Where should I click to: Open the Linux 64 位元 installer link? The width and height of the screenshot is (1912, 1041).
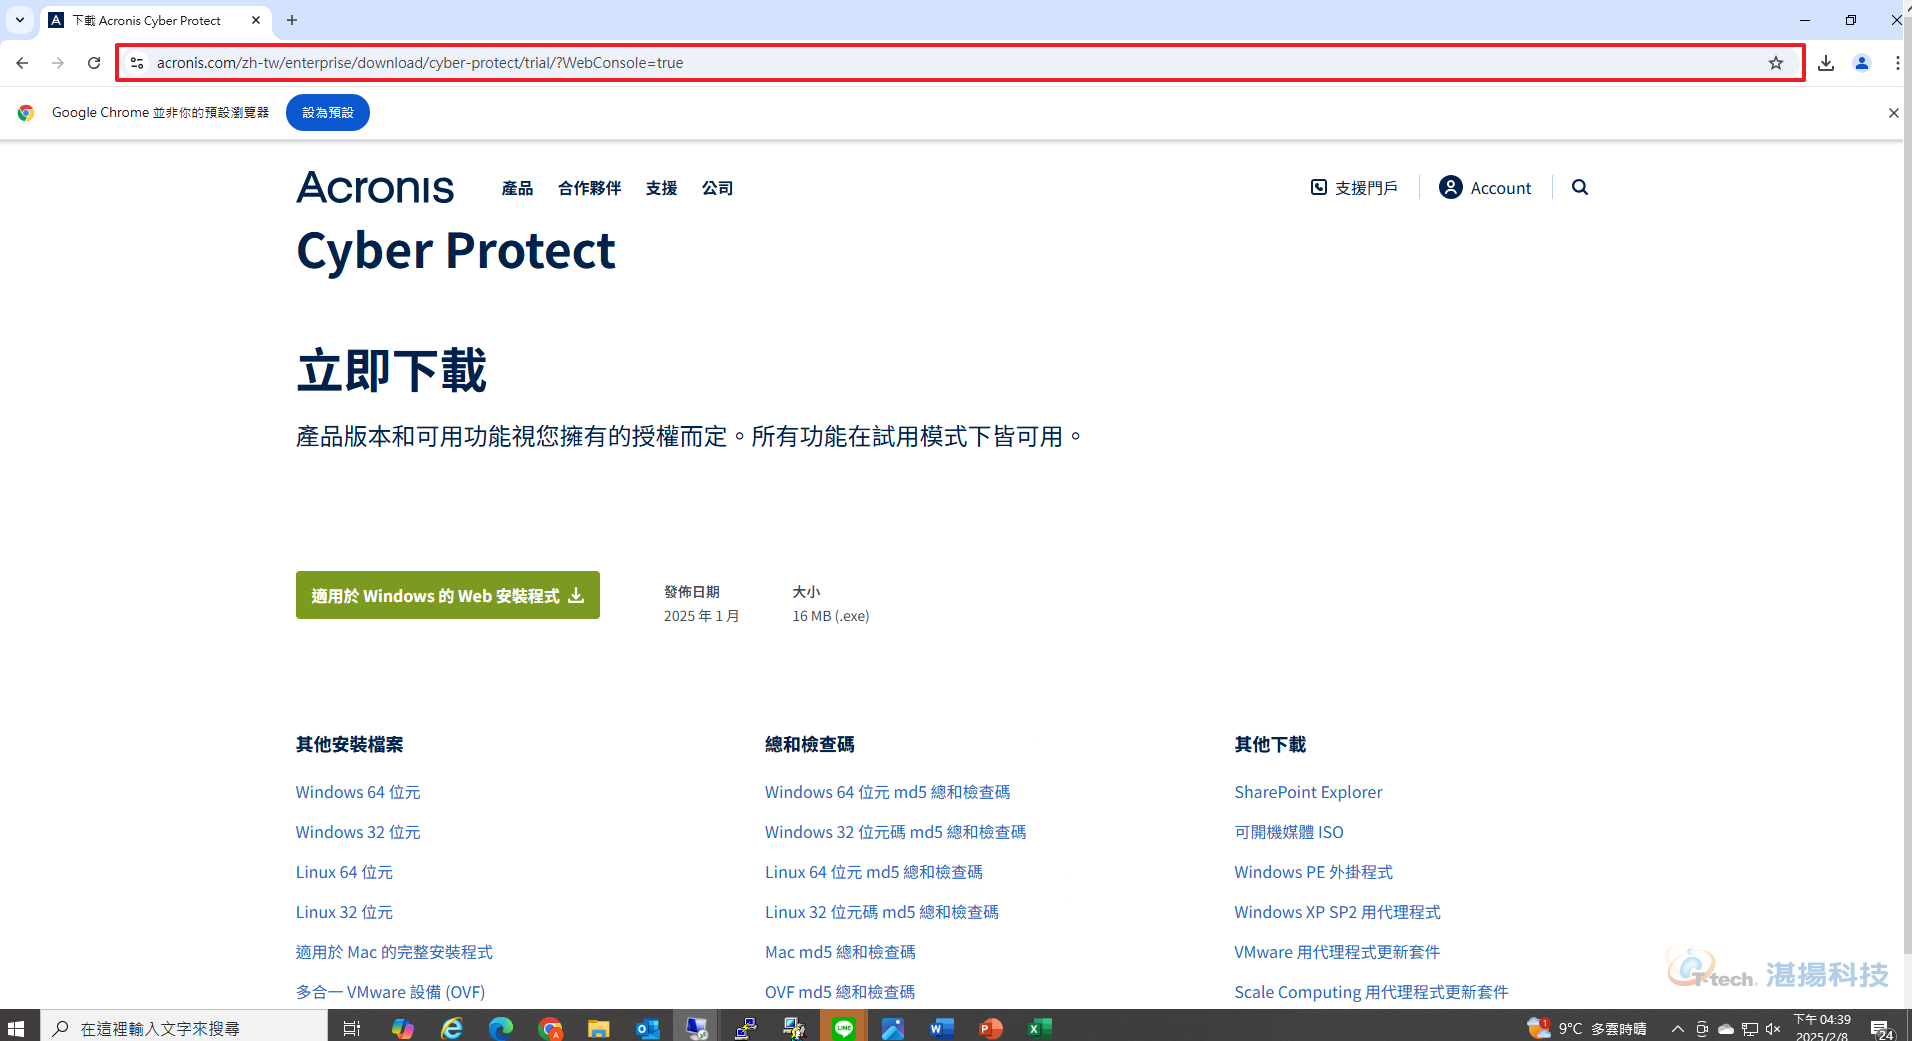point(344,872)
